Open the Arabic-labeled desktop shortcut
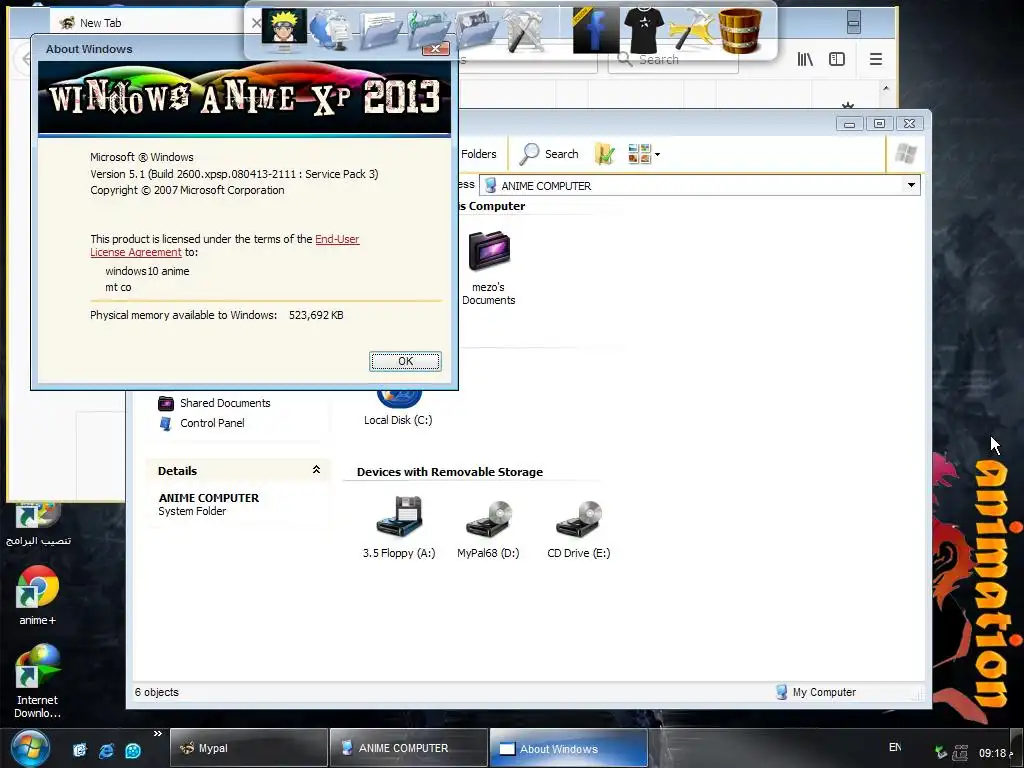The image size is (1024, 768). (x=37, y=526)
